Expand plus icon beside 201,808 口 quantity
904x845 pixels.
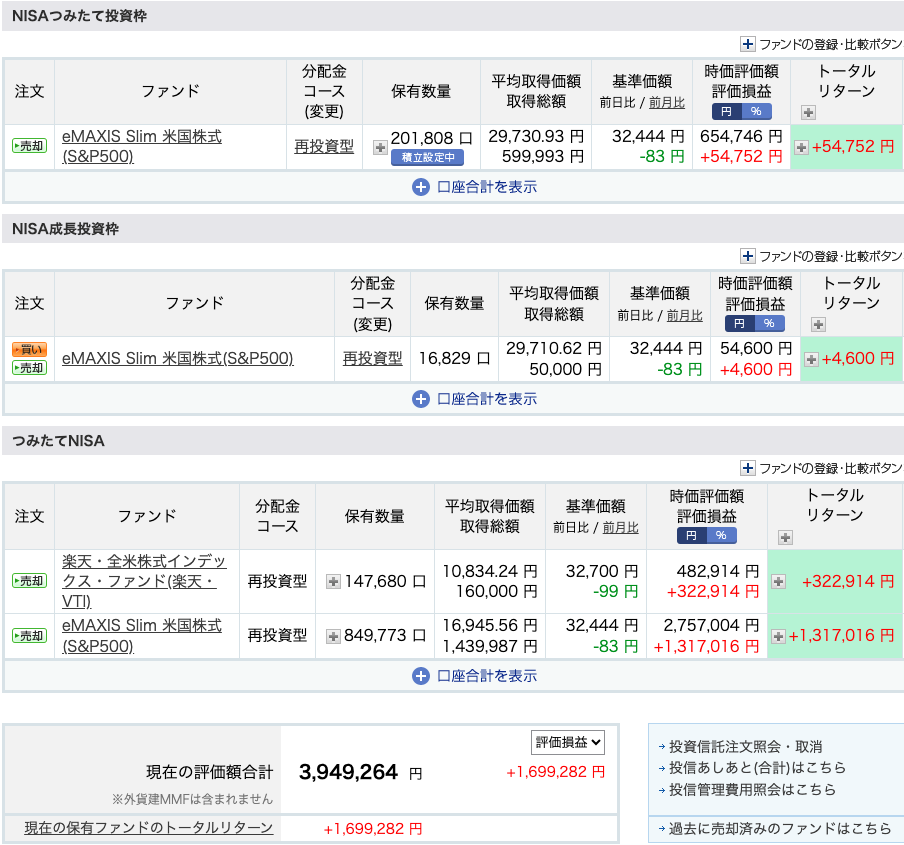tap(380, 148)
